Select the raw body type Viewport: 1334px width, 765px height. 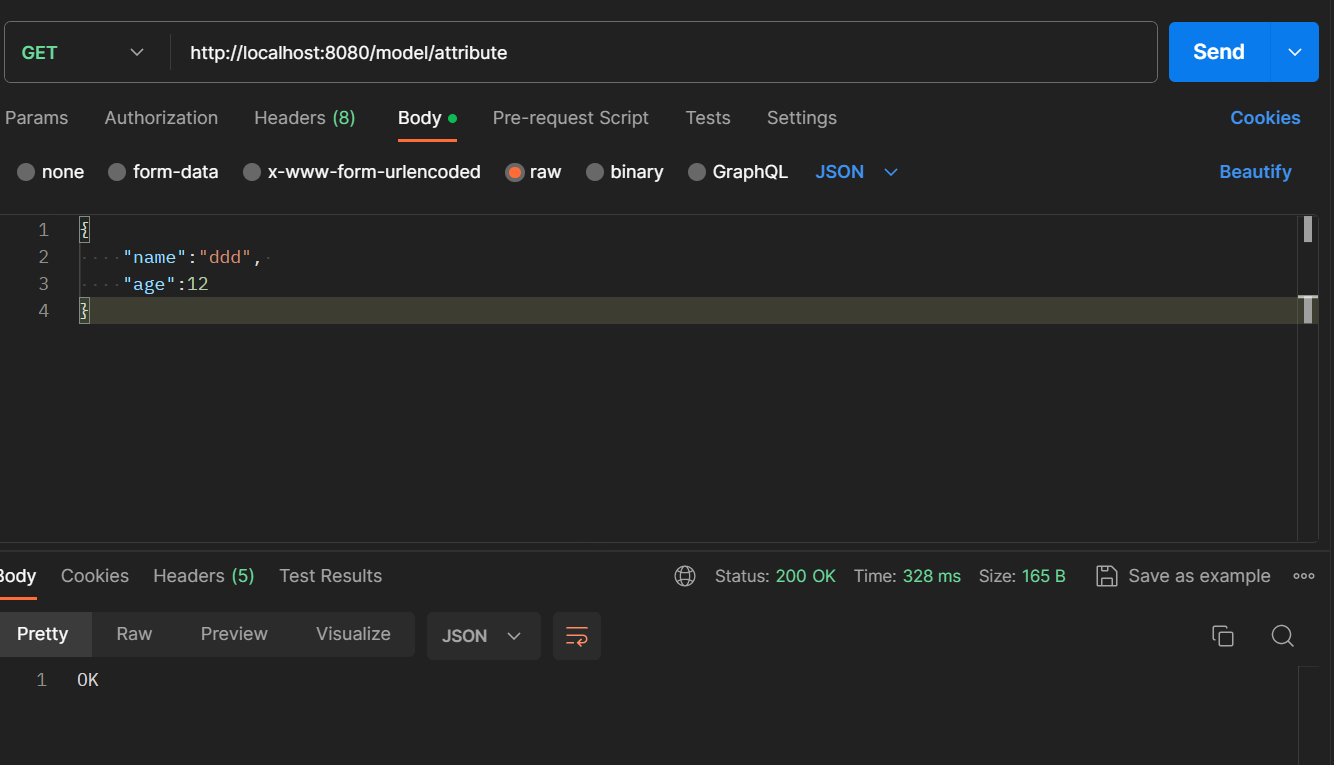coord(534,172)
